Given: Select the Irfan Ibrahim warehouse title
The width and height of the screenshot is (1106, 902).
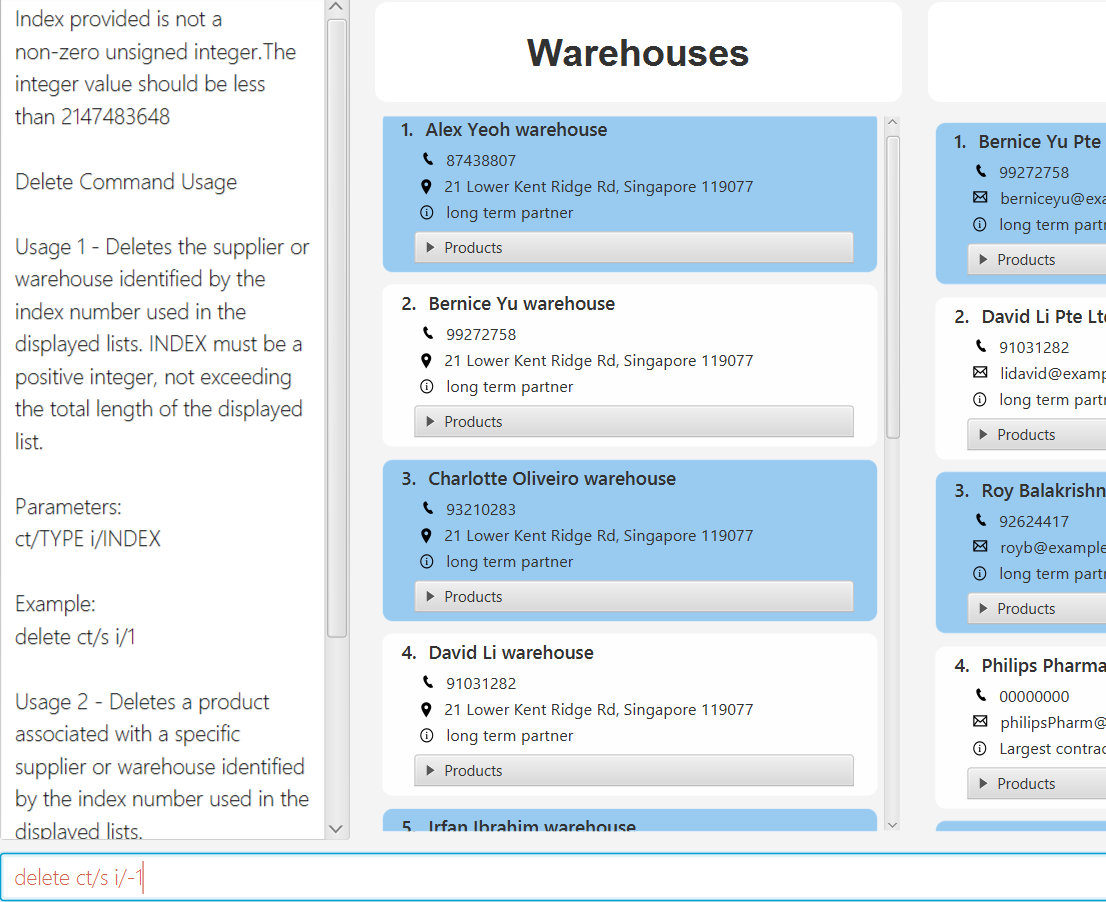Looking at the screenshot, I should [532, 825].
